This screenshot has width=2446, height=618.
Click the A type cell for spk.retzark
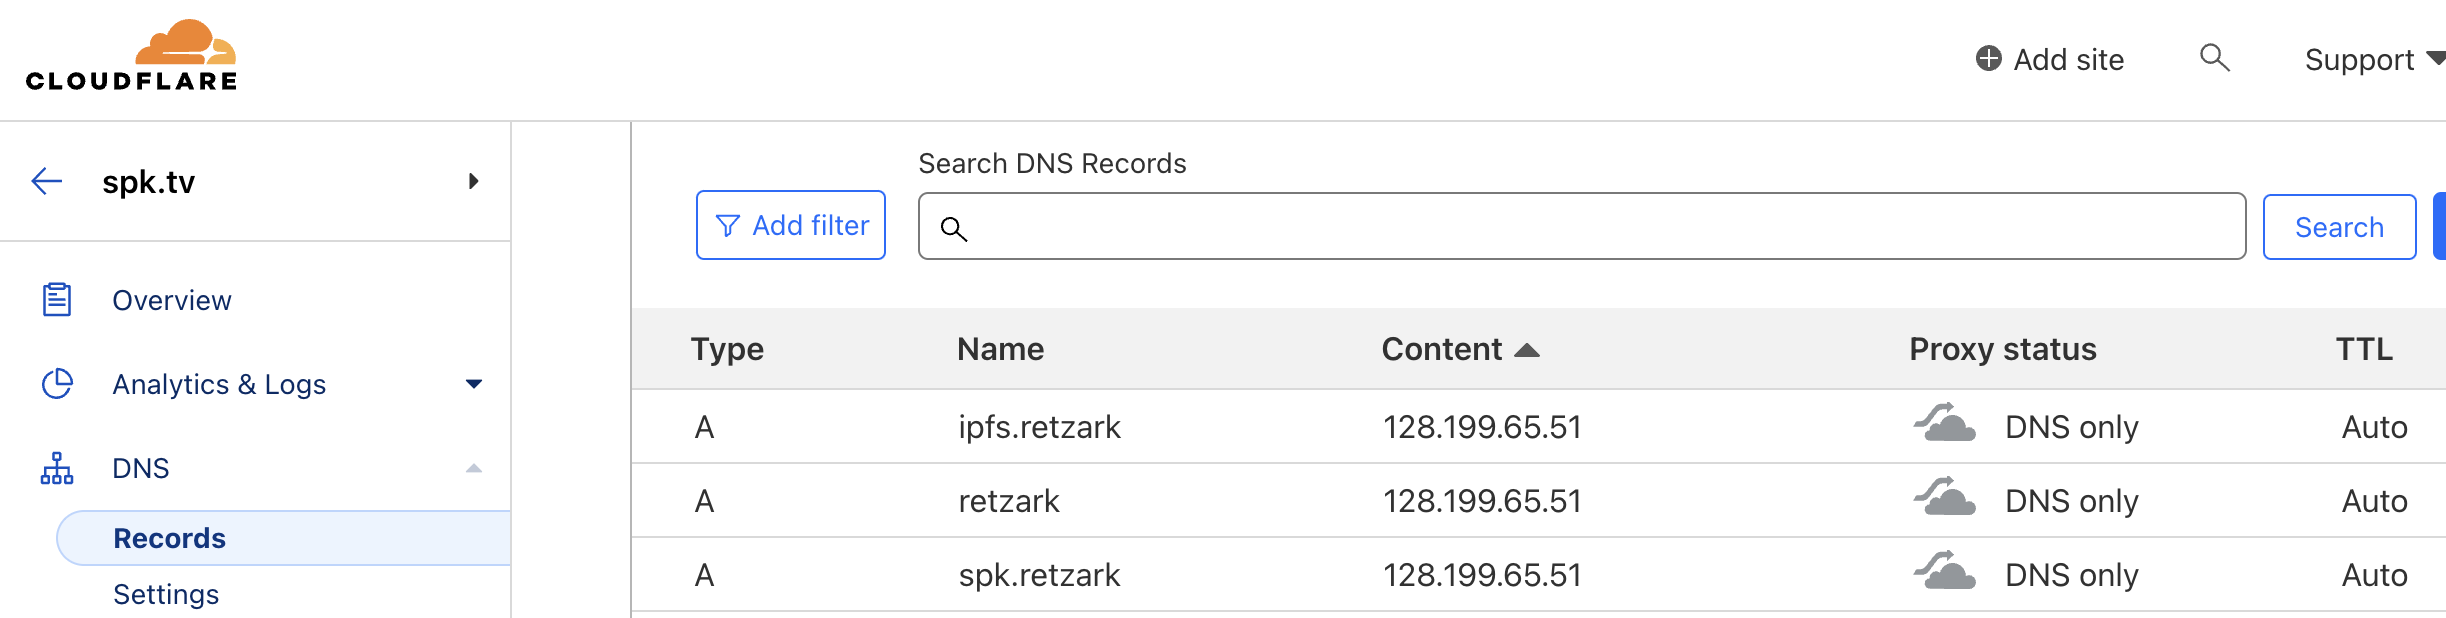coord(705,575)
